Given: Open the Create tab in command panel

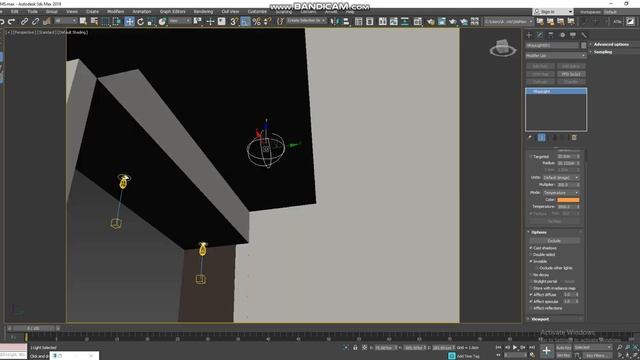Looking at the screenshot, I should (529, 35).
